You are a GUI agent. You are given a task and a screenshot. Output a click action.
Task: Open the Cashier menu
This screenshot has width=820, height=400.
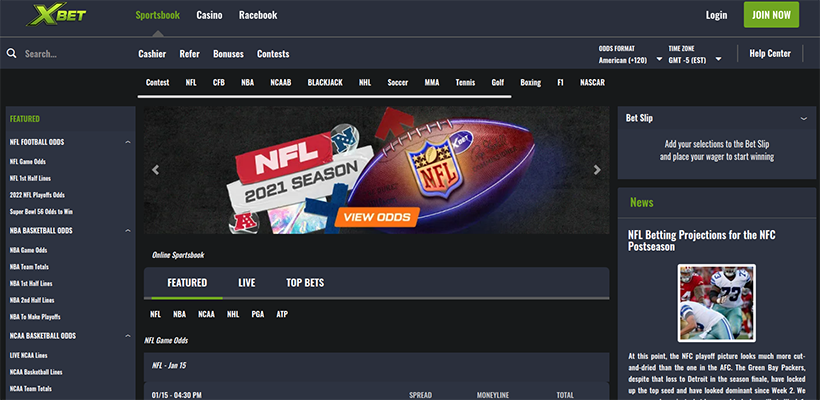(x=152, y=54)
